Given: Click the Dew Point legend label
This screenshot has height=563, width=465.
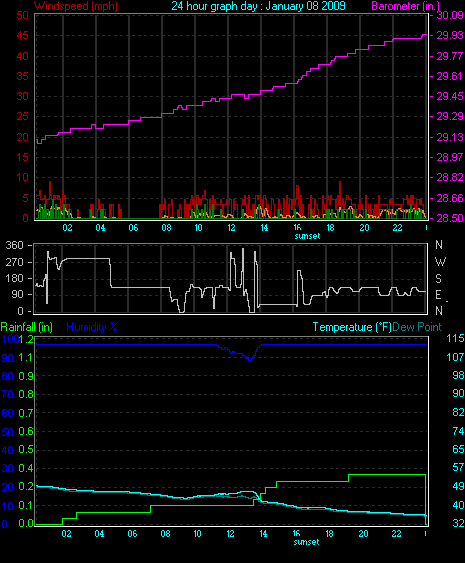Looking at the screenshot, I should 417,327.
